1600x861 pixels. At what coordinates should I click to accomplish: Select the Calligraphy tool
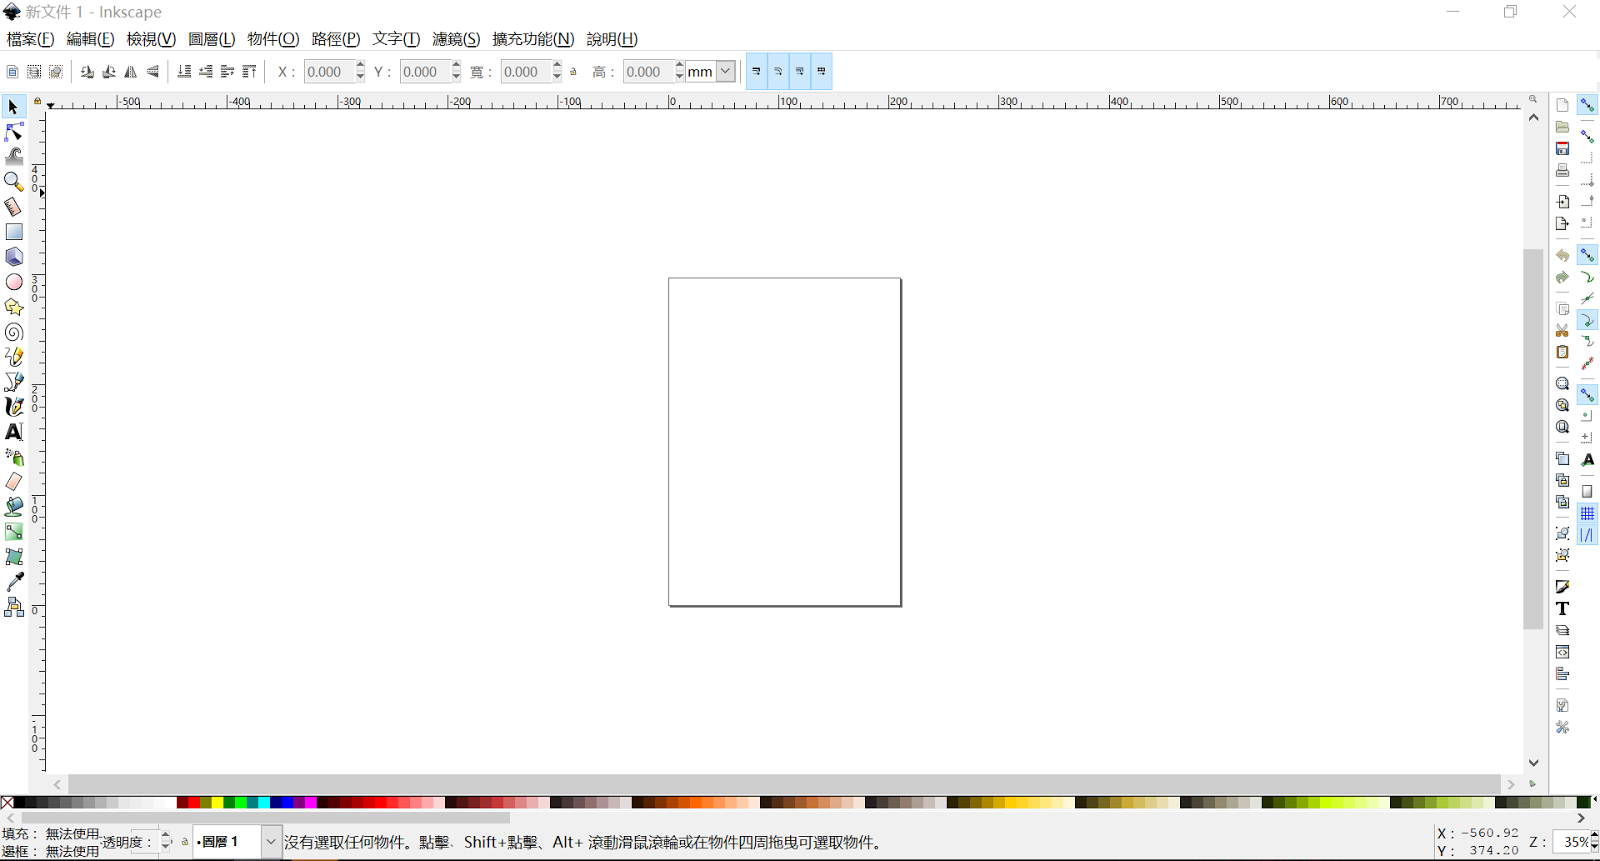pyautogui.click(x=13, y=407)
